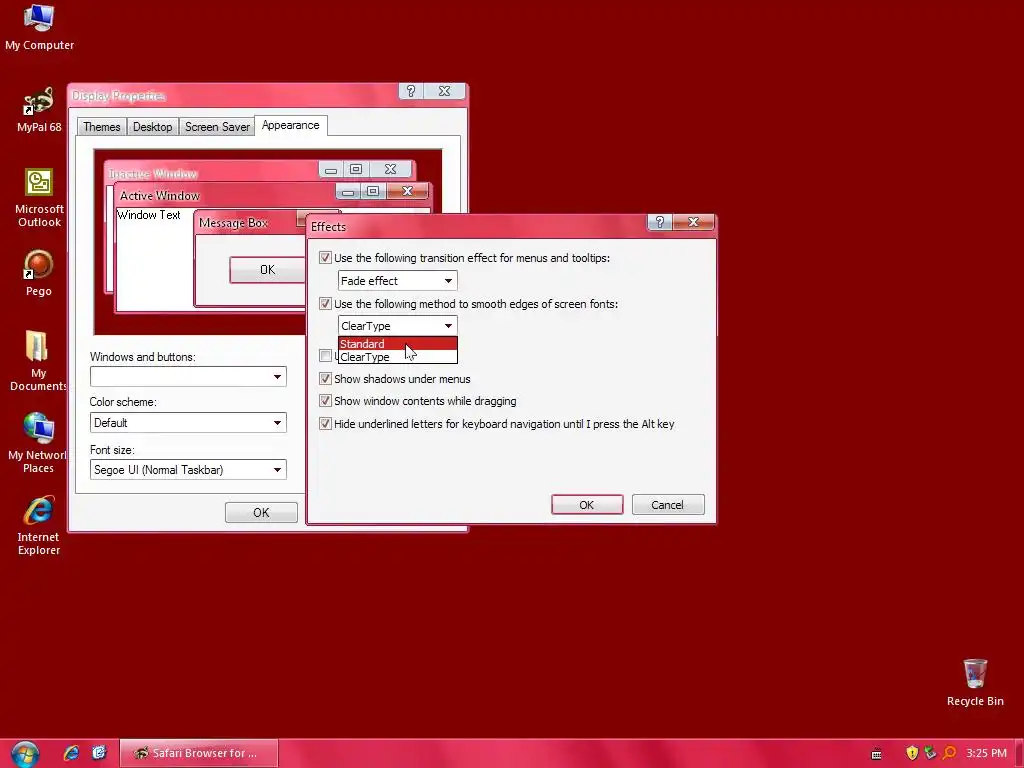
Task: Choose Standard from the smoothing list
Action: (x=398, y=344)
